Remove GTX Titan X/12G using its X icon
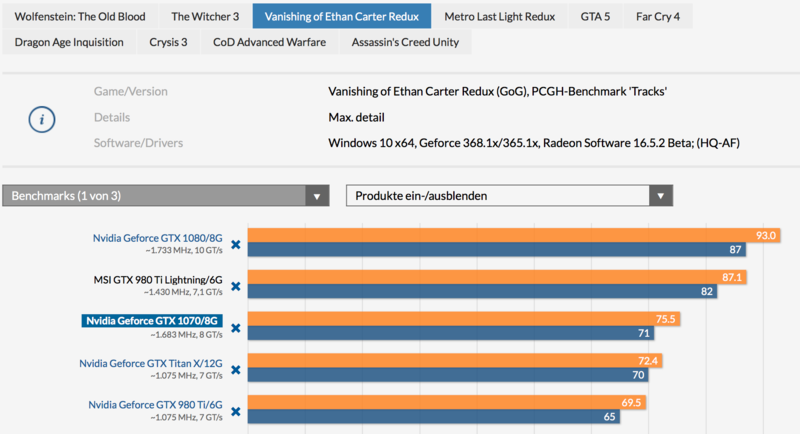 [x=236, y=369]
